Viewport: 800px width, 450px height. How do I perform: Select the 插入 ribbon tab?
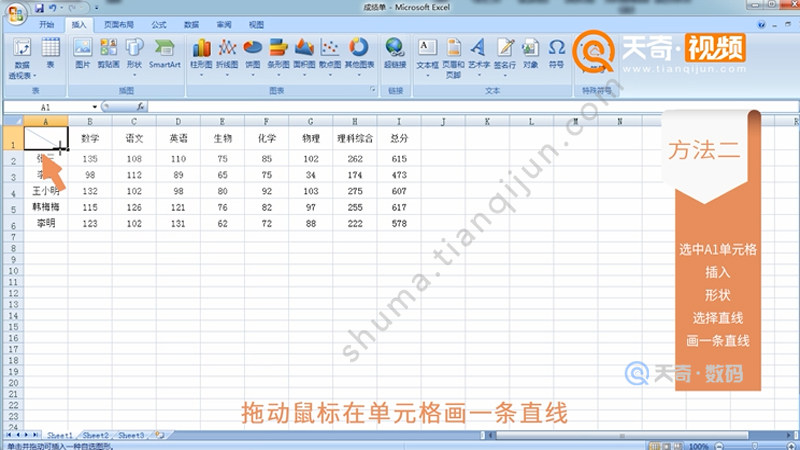coord(79,24)
